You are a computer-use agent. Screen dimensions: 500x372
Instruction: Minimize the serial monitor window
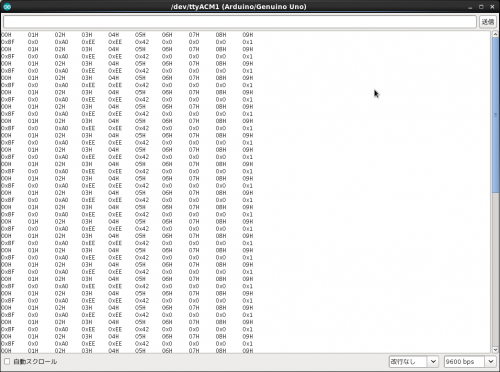click(470, 7)
